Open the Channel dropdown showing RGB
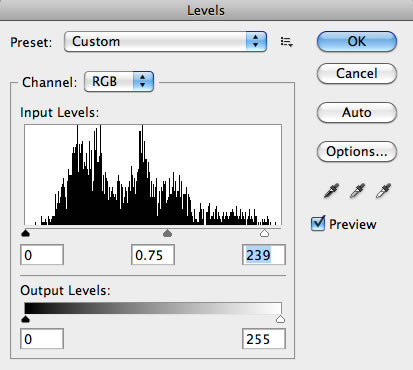The width and height of the screenshot is (413, 370). pyautogui.click(x=119, y=81)
